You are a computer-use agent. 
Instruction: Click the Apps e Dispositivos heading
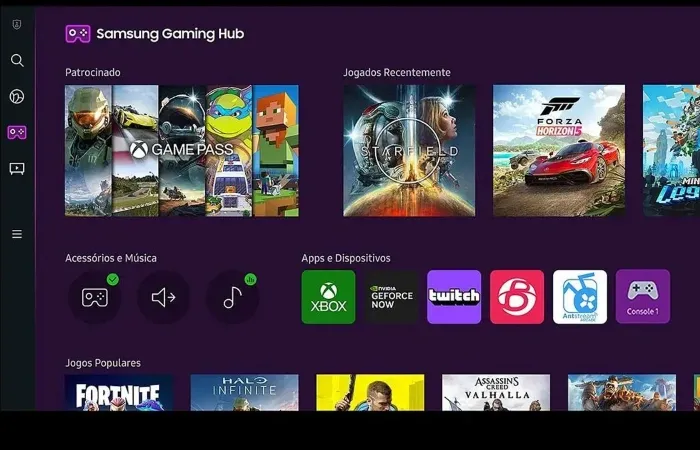[x=346, y=258]
